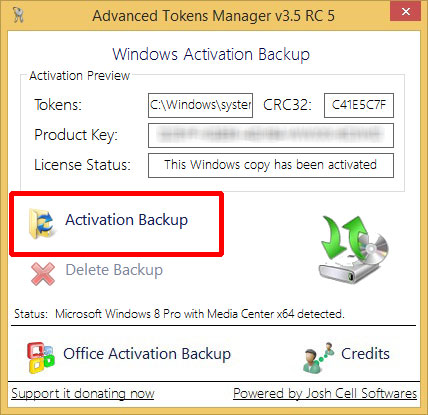Click the Activation Preview group label
The height and width of the screenshot is (415, 428).
coord(80,76)
